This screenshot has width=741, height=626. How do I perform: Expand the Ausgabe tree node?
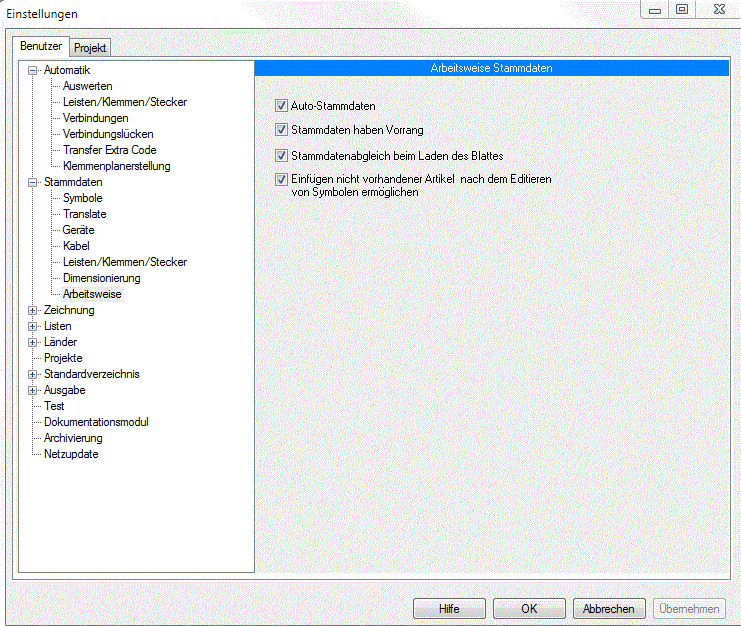(32, 390)
